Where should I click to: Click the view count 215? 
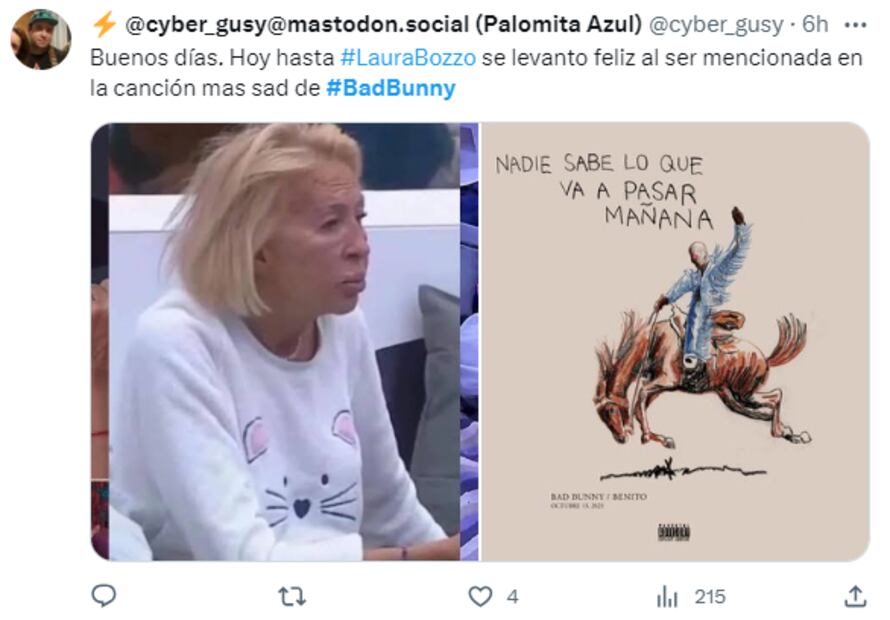(x=710, y=597)
